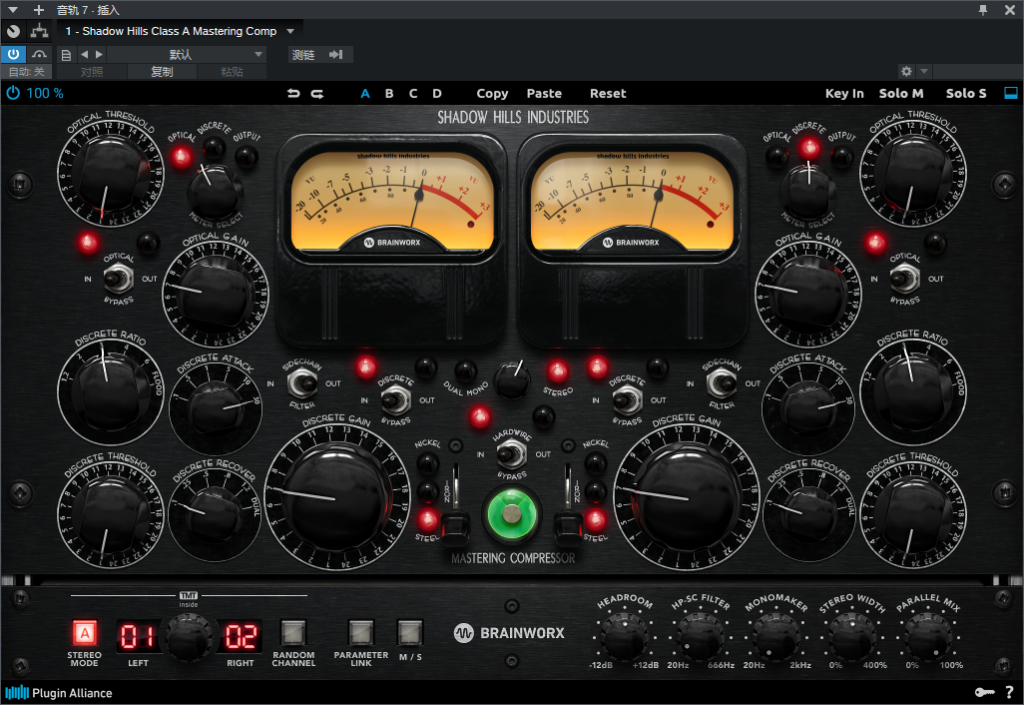Click the Brainworx logo in the bottom panel
The width and height of the screenshot is (1024, 705).
click(509, 633)
